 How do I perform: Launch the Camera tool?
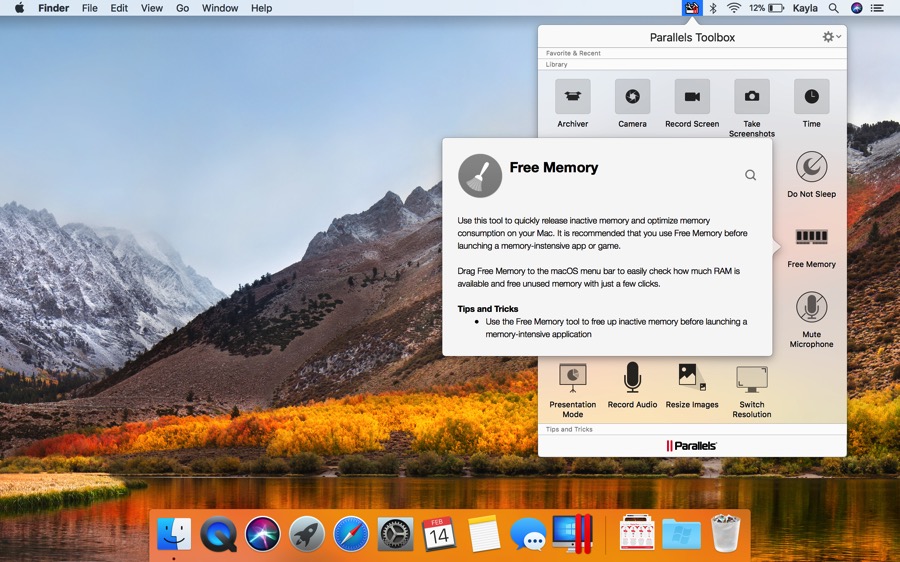coord(632,97)
